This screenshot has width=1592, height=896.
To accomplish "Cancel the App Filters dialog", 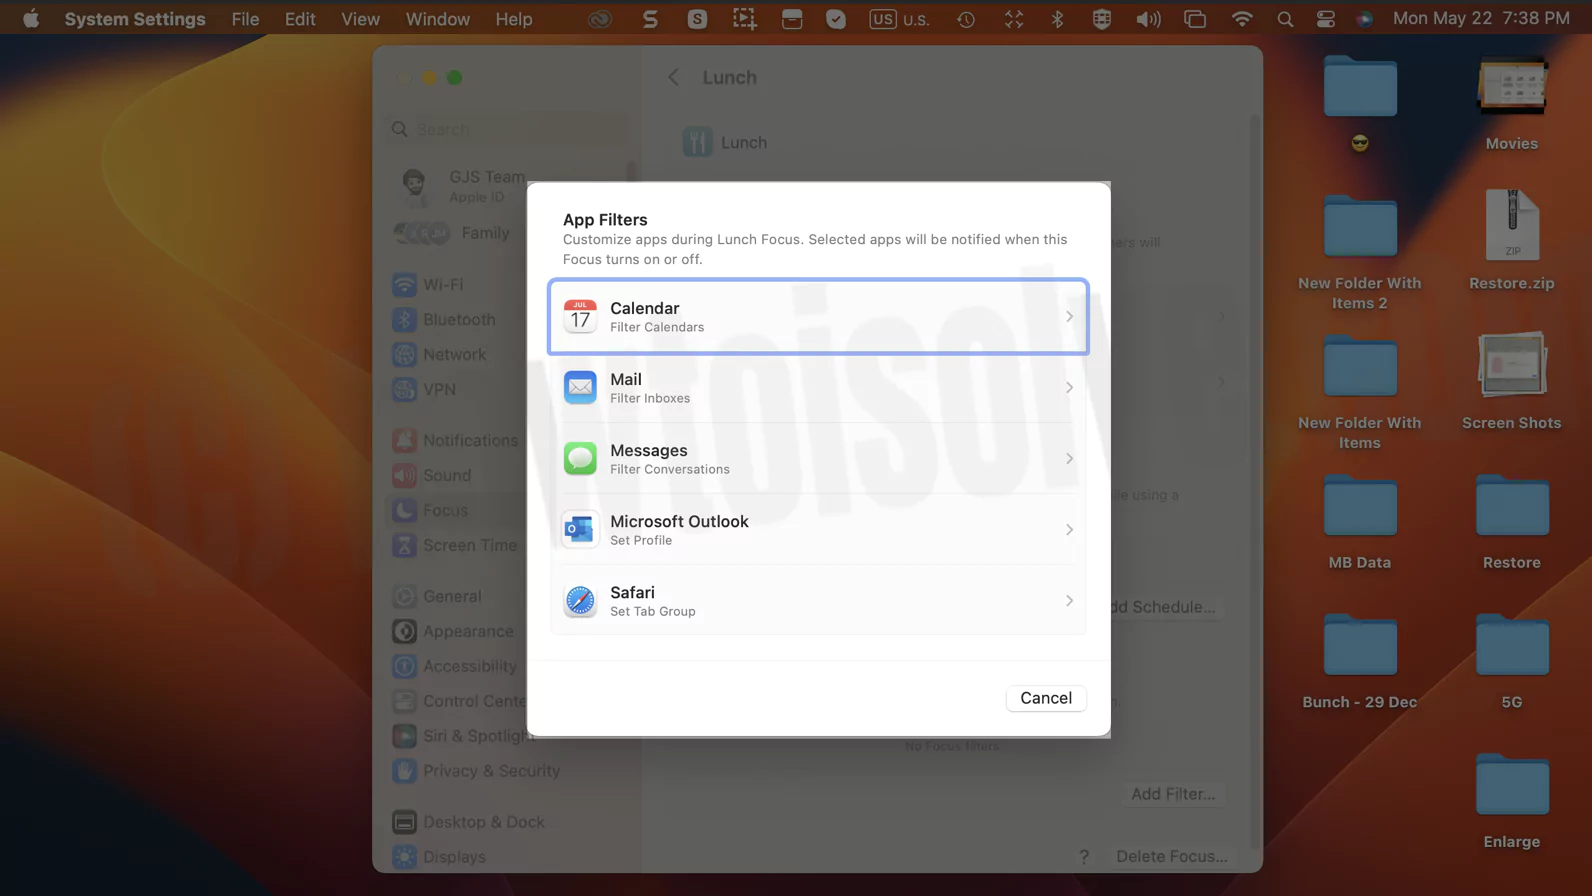I will pos(1046,698).
